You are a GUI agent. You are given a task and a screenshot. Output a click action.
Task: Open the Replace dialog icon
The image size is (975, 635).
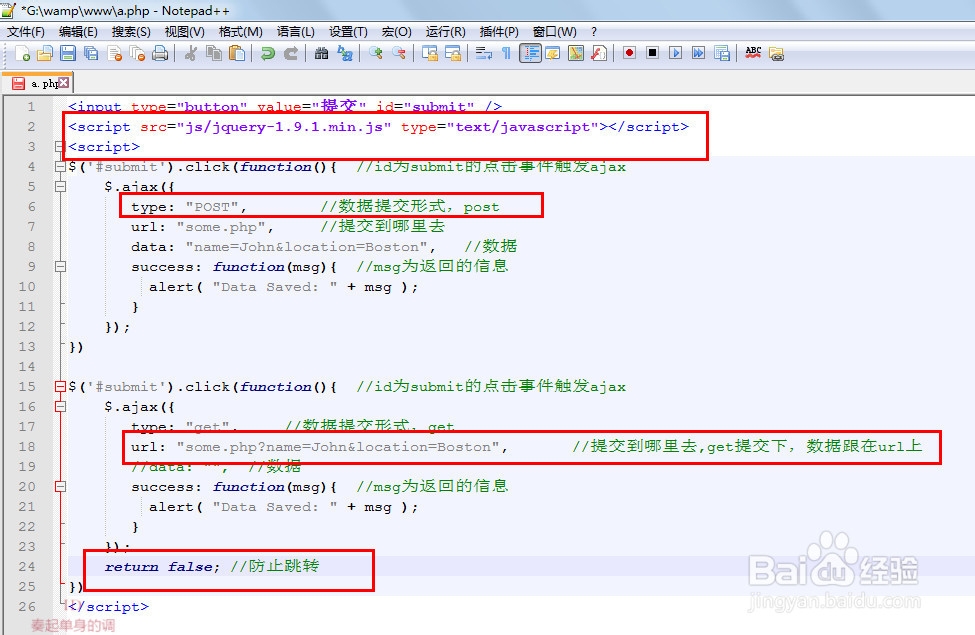point(344,53)
